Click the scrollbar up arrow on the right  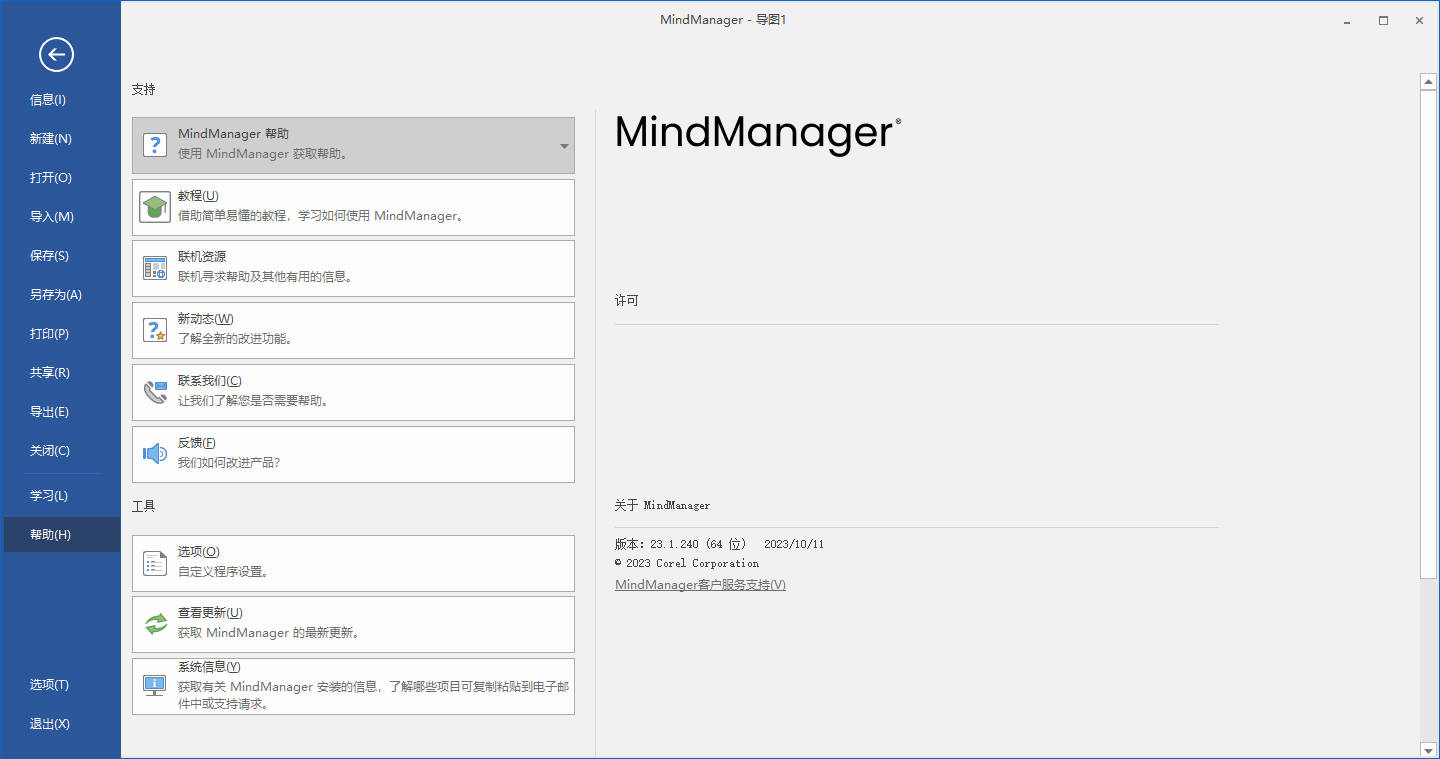point(1428,81)
